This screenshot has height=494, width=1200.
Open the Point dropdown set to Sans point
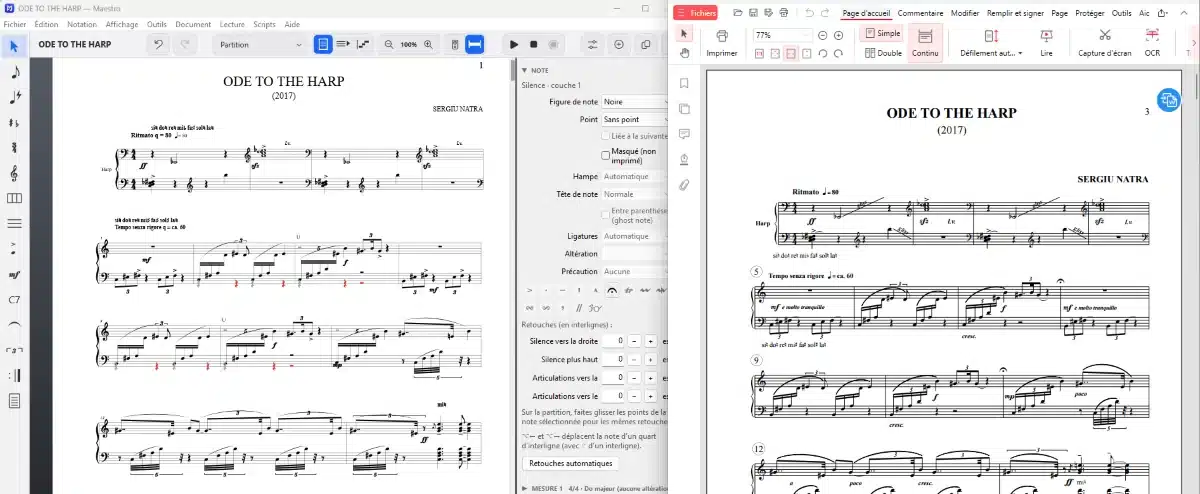tap(634, 119)
